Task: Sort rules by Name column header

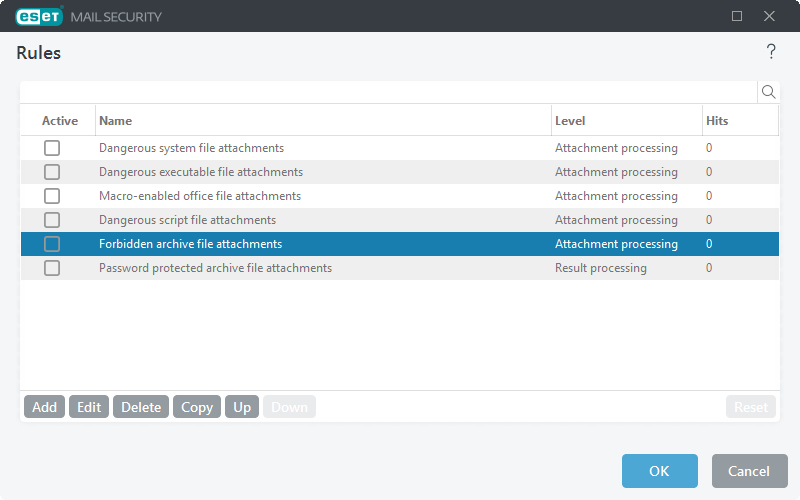Action: click(322, 121)
